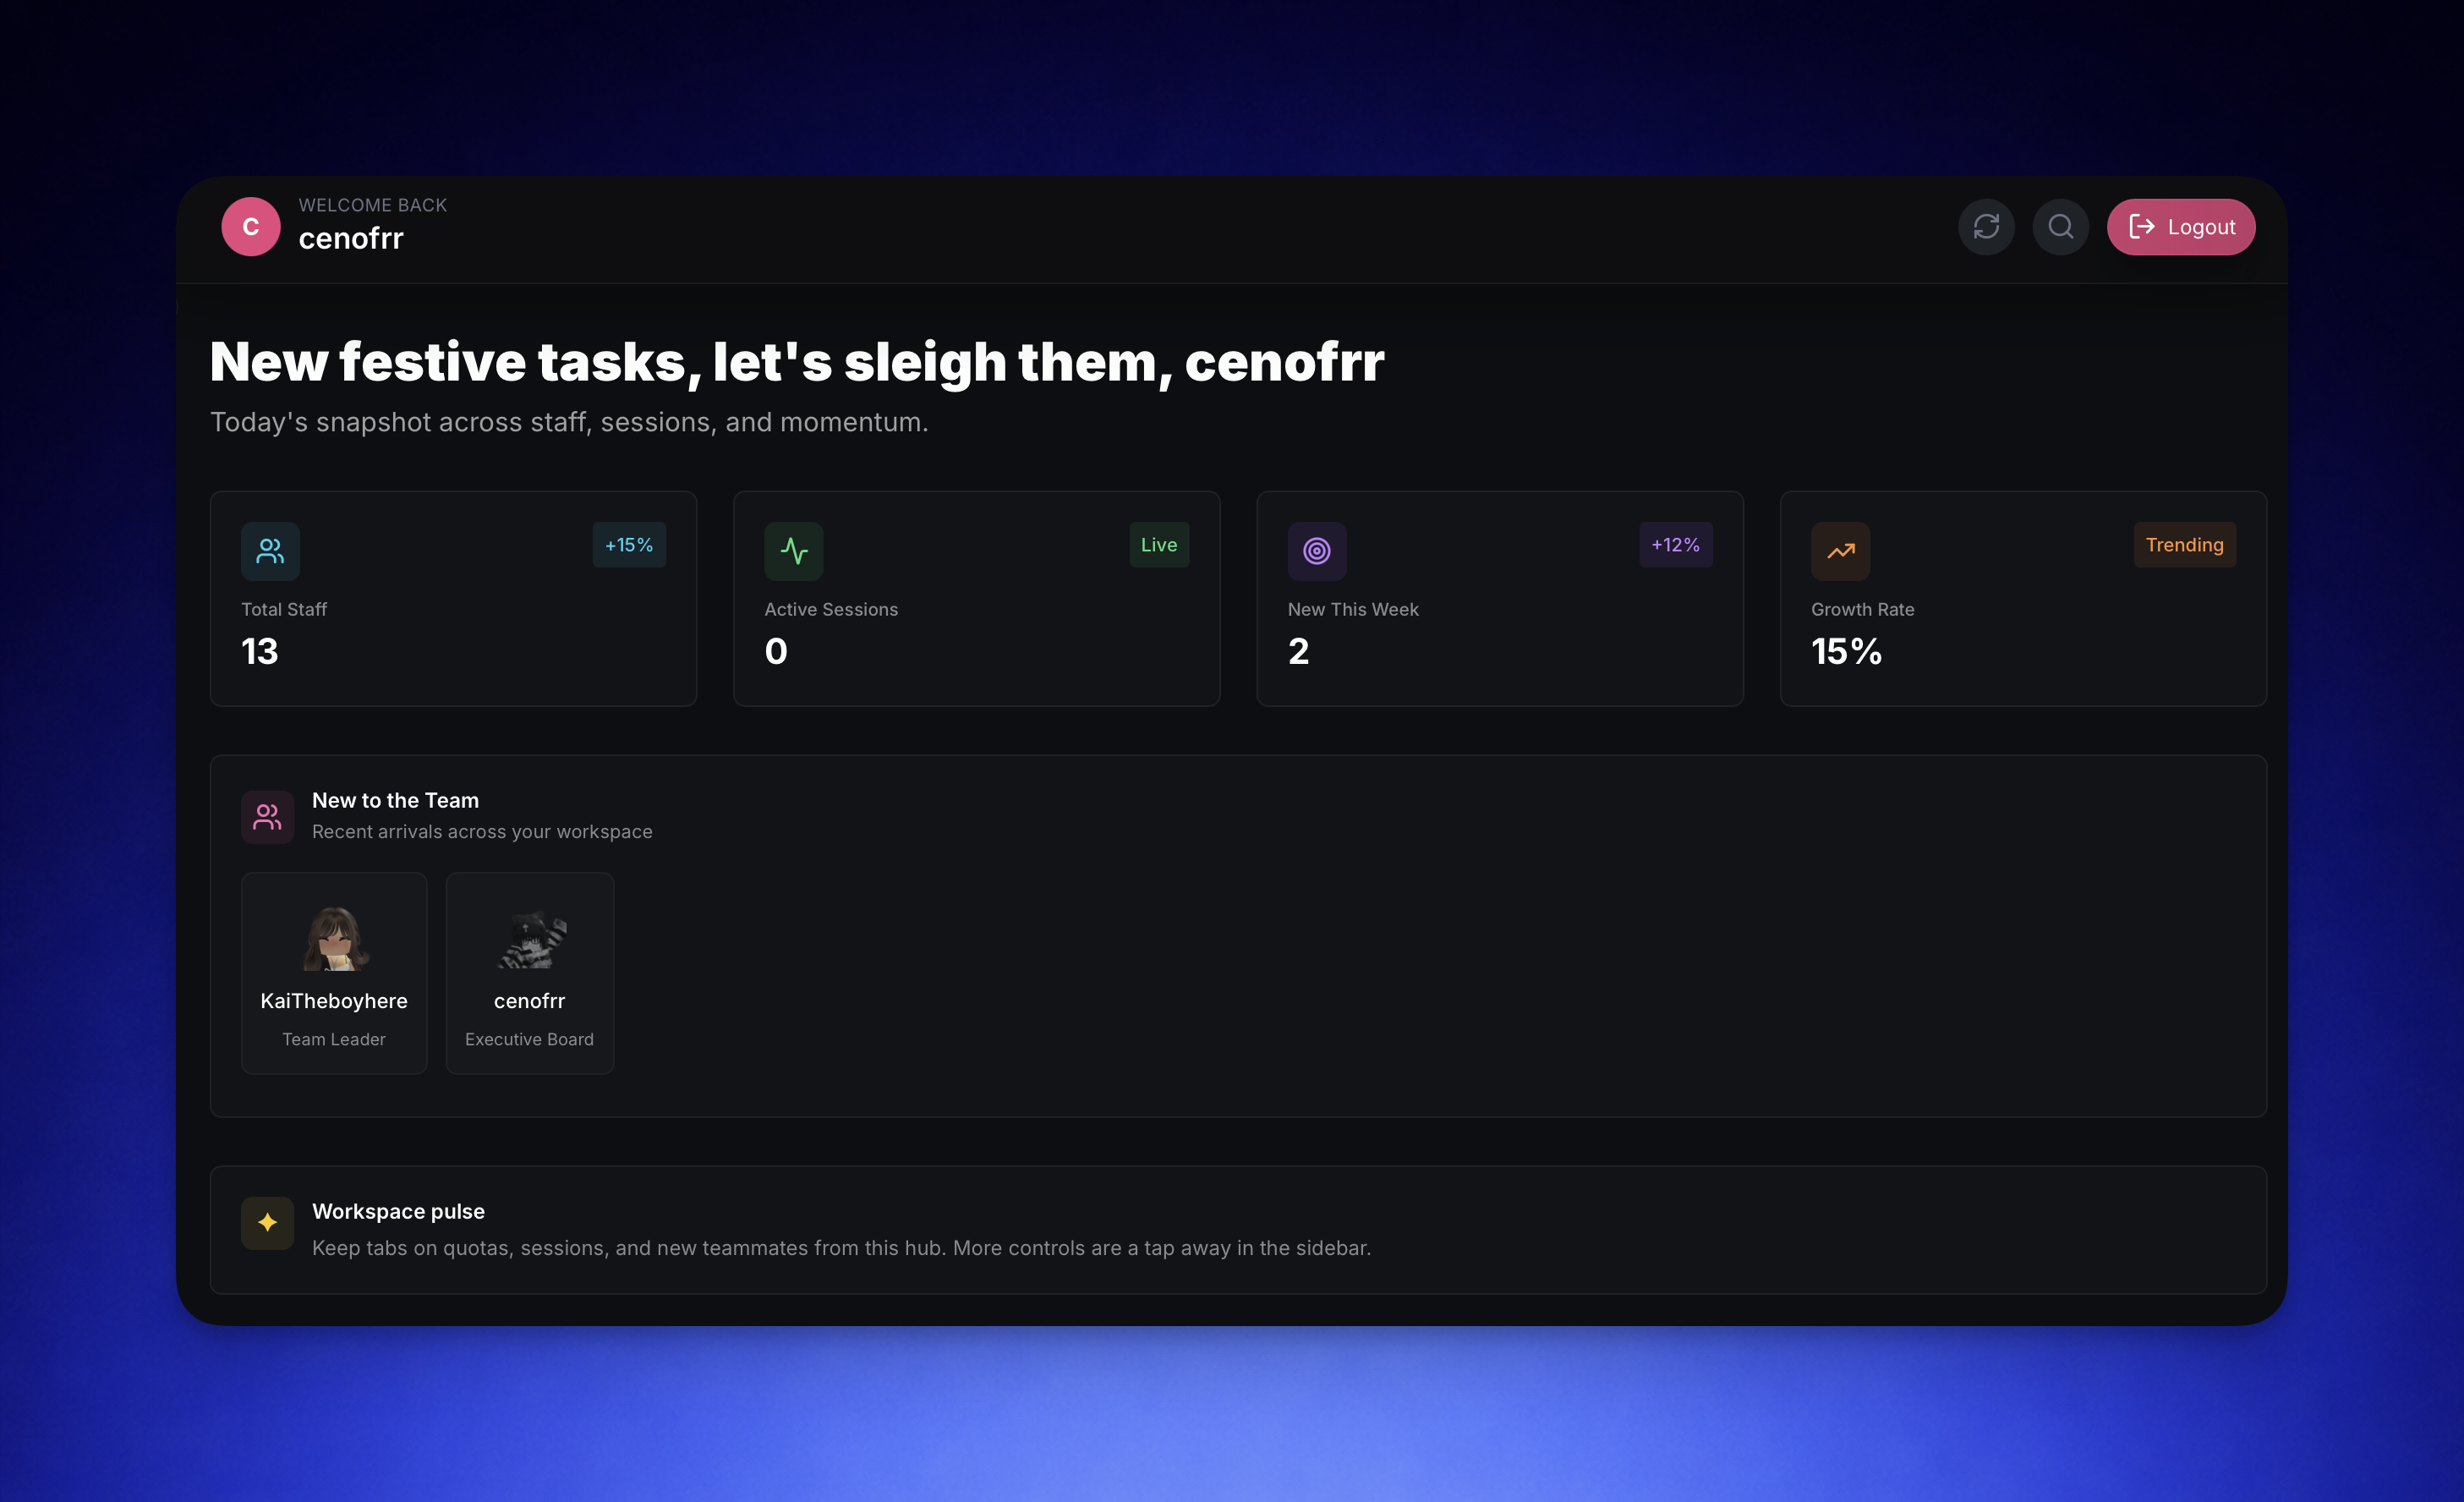Open cenofrr's avatar thumbnail
Image resolution: width=2464 pixels, height=1502 pixels.
coord(530,938)
